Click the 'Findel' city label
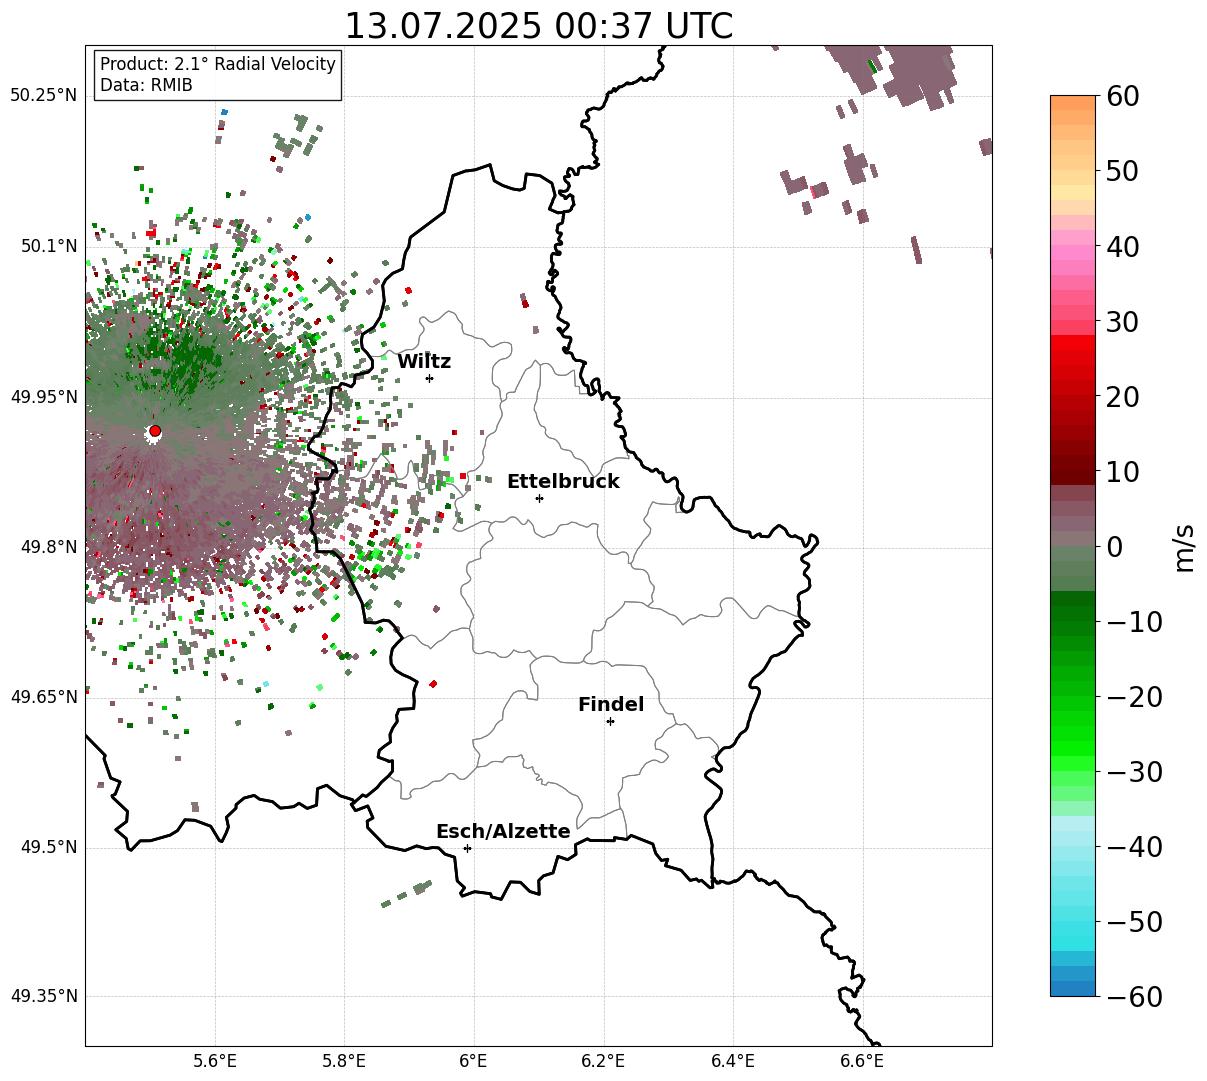Image resolution: width=1207 pixels, height=1081 pixels. click(x=611, y=705)
